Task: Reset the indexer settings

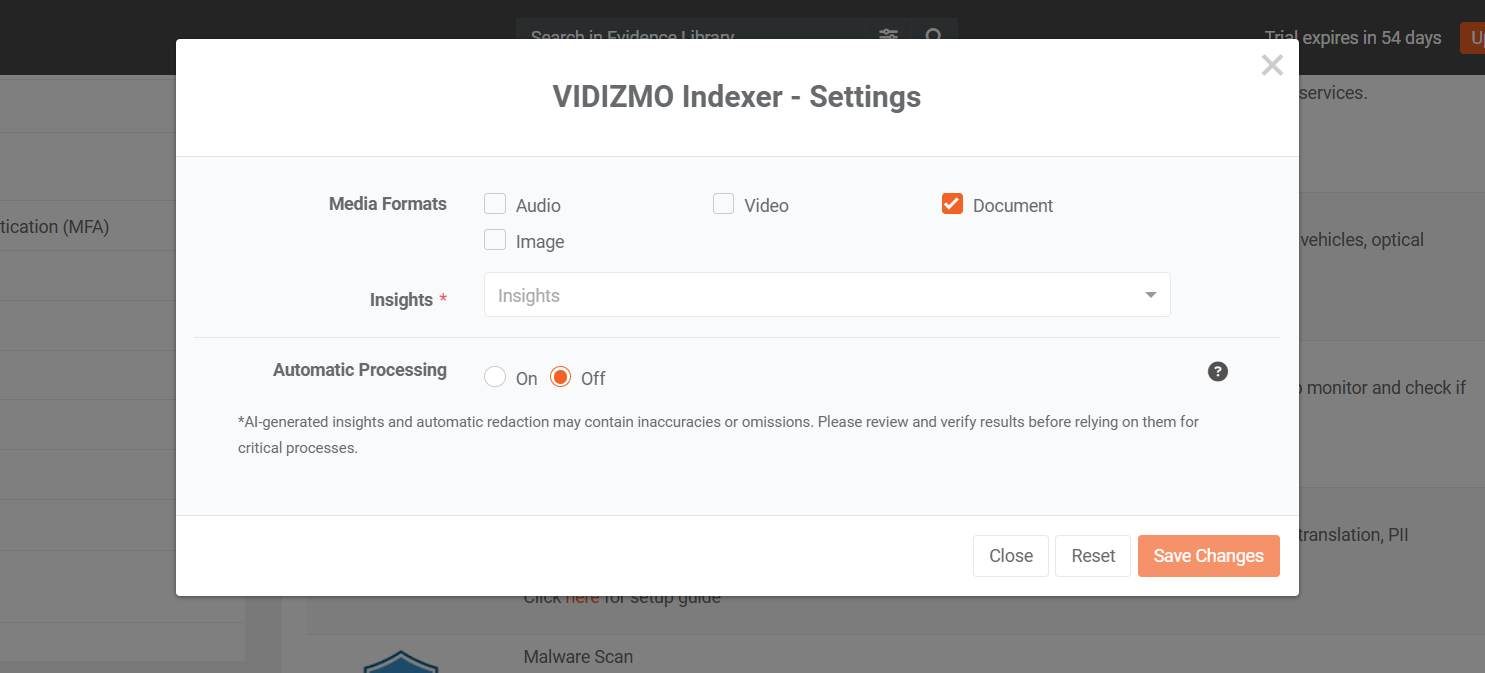Action: (1092, 556)
